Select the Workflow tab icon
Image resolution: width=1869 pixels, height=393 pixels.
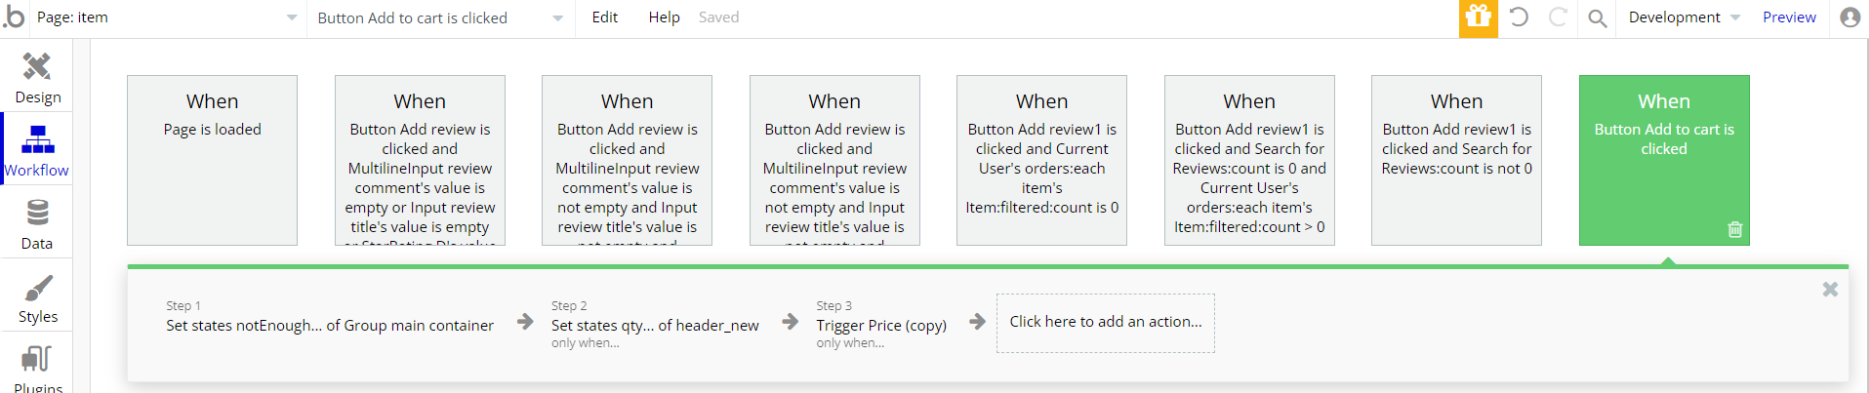37,139
